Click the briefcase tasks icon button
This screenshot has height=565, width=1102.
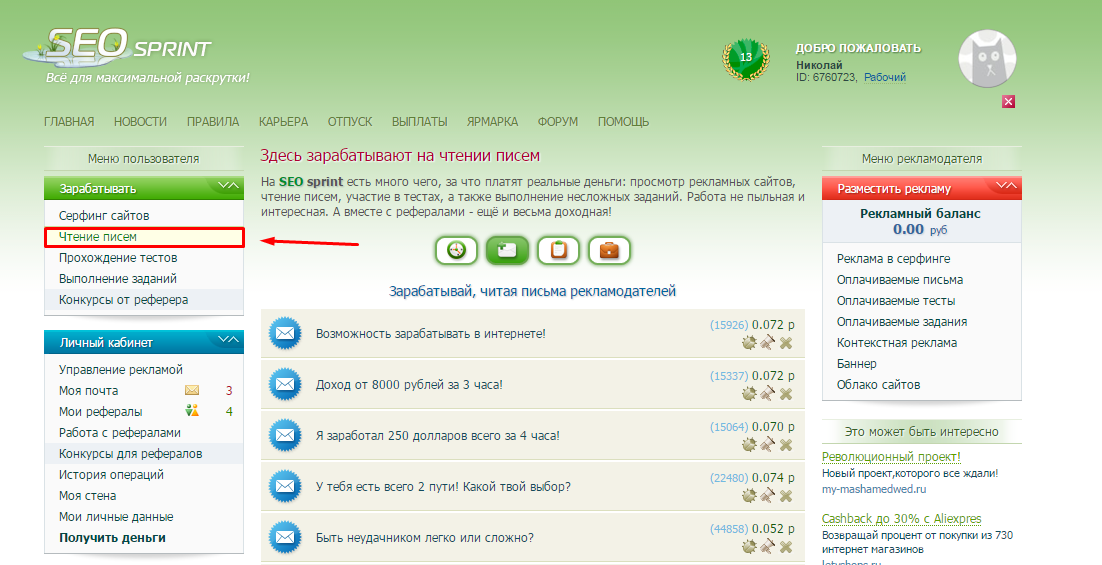(x=609, y=250)
